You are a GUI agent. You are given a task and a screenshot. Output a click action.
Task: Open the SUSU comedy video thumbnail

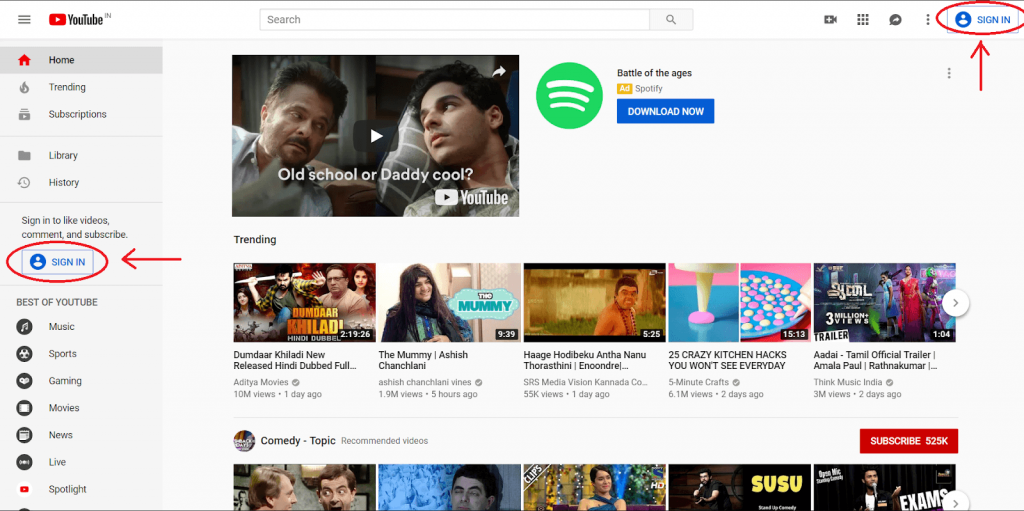click(x=740, y=487)
